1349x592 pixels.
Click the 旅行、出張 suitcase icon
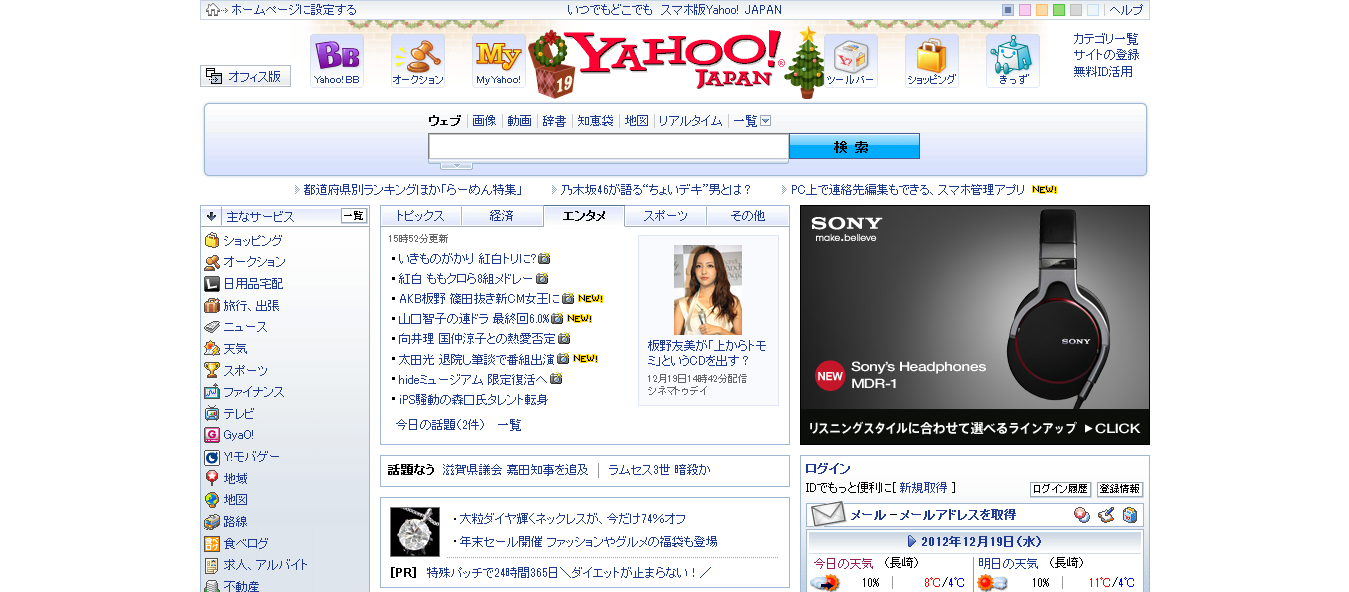pyautogui.click(x=212, y=305)
